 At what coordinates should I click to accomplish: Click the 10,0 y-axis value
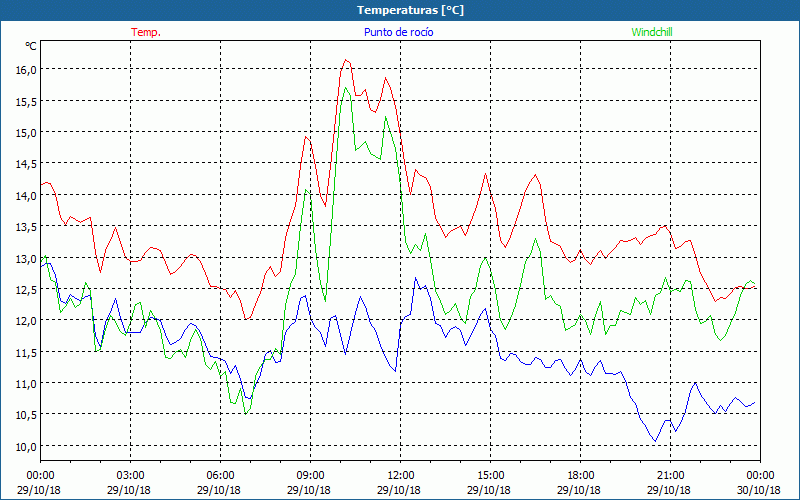click(26, 446)
